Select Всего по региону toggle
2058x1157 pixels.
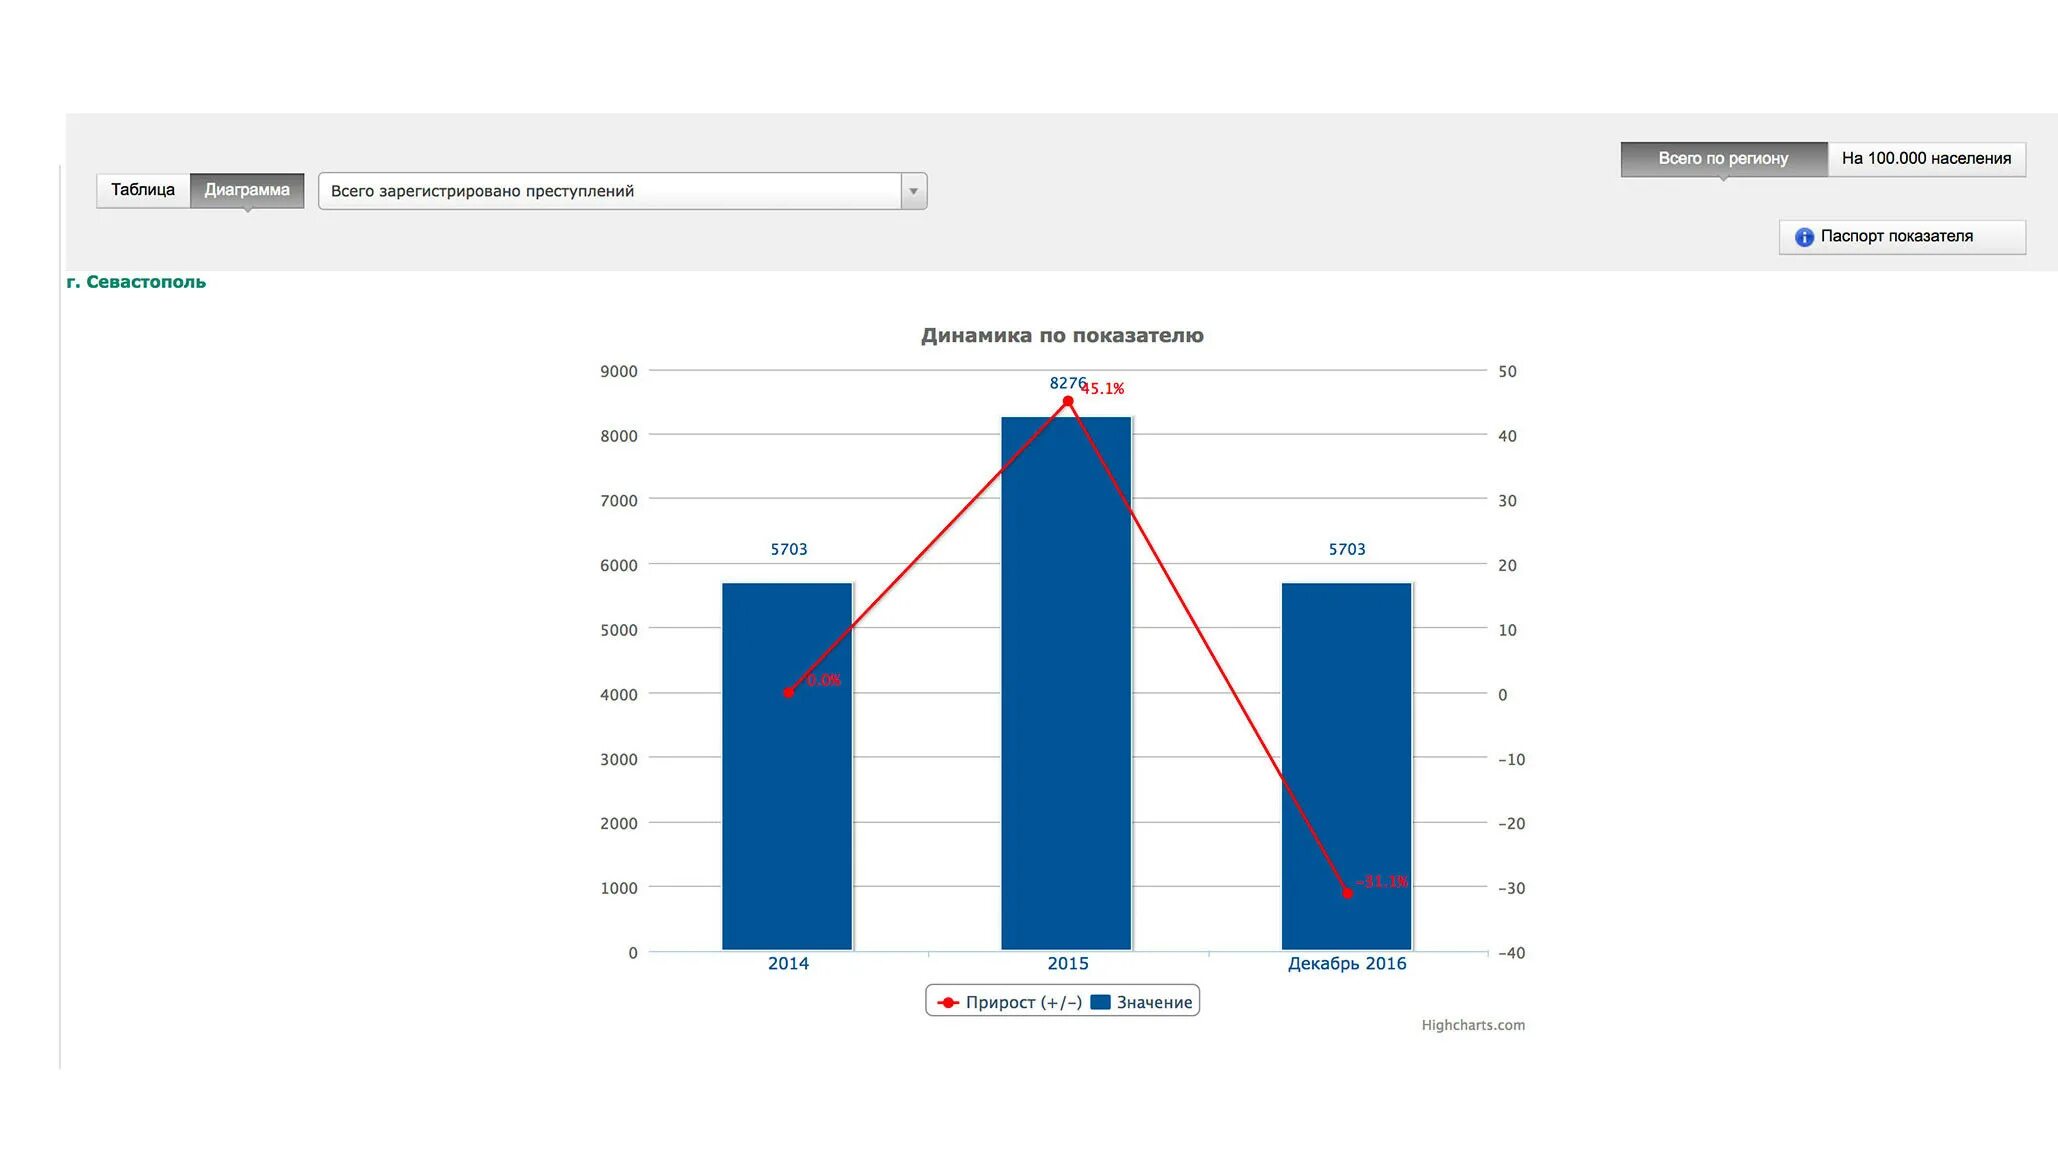(x=1723, y=159)
